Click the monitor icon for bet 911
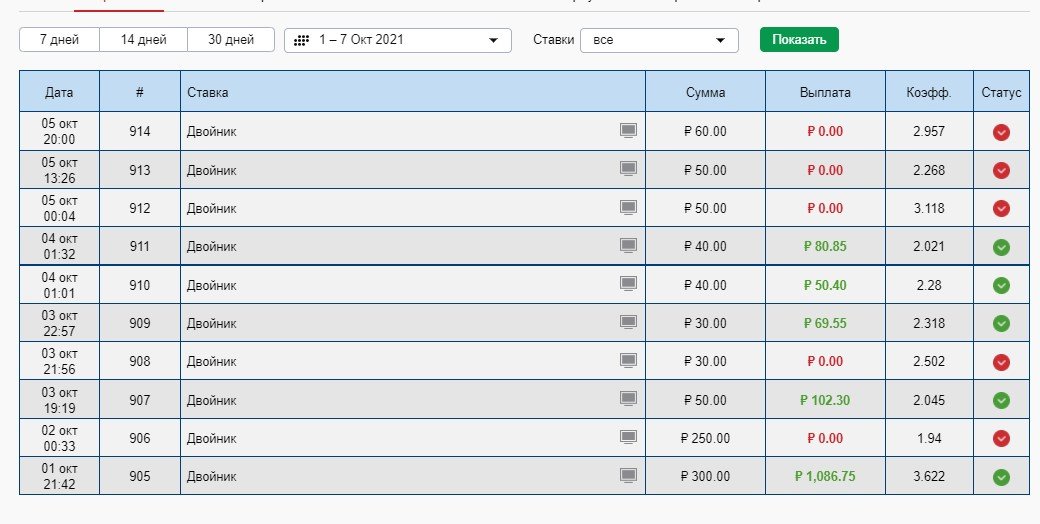This screenshot has height=524, width=1040. [628, 246]
